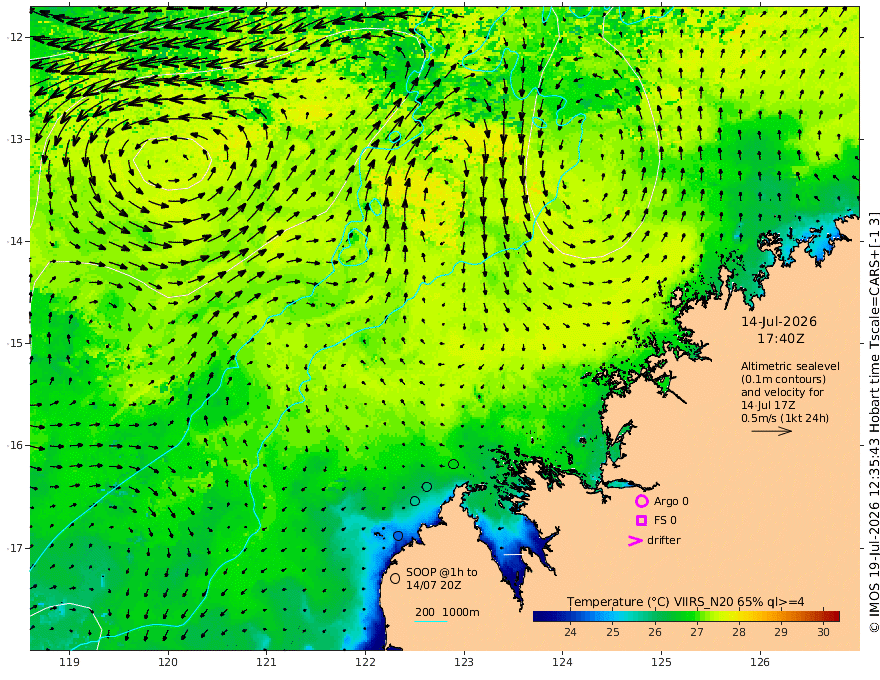Image resolution: width=880 pixels, height=680 pixels.
Task: Click the longitude axis label 119
Action: [x=69, y=662]
